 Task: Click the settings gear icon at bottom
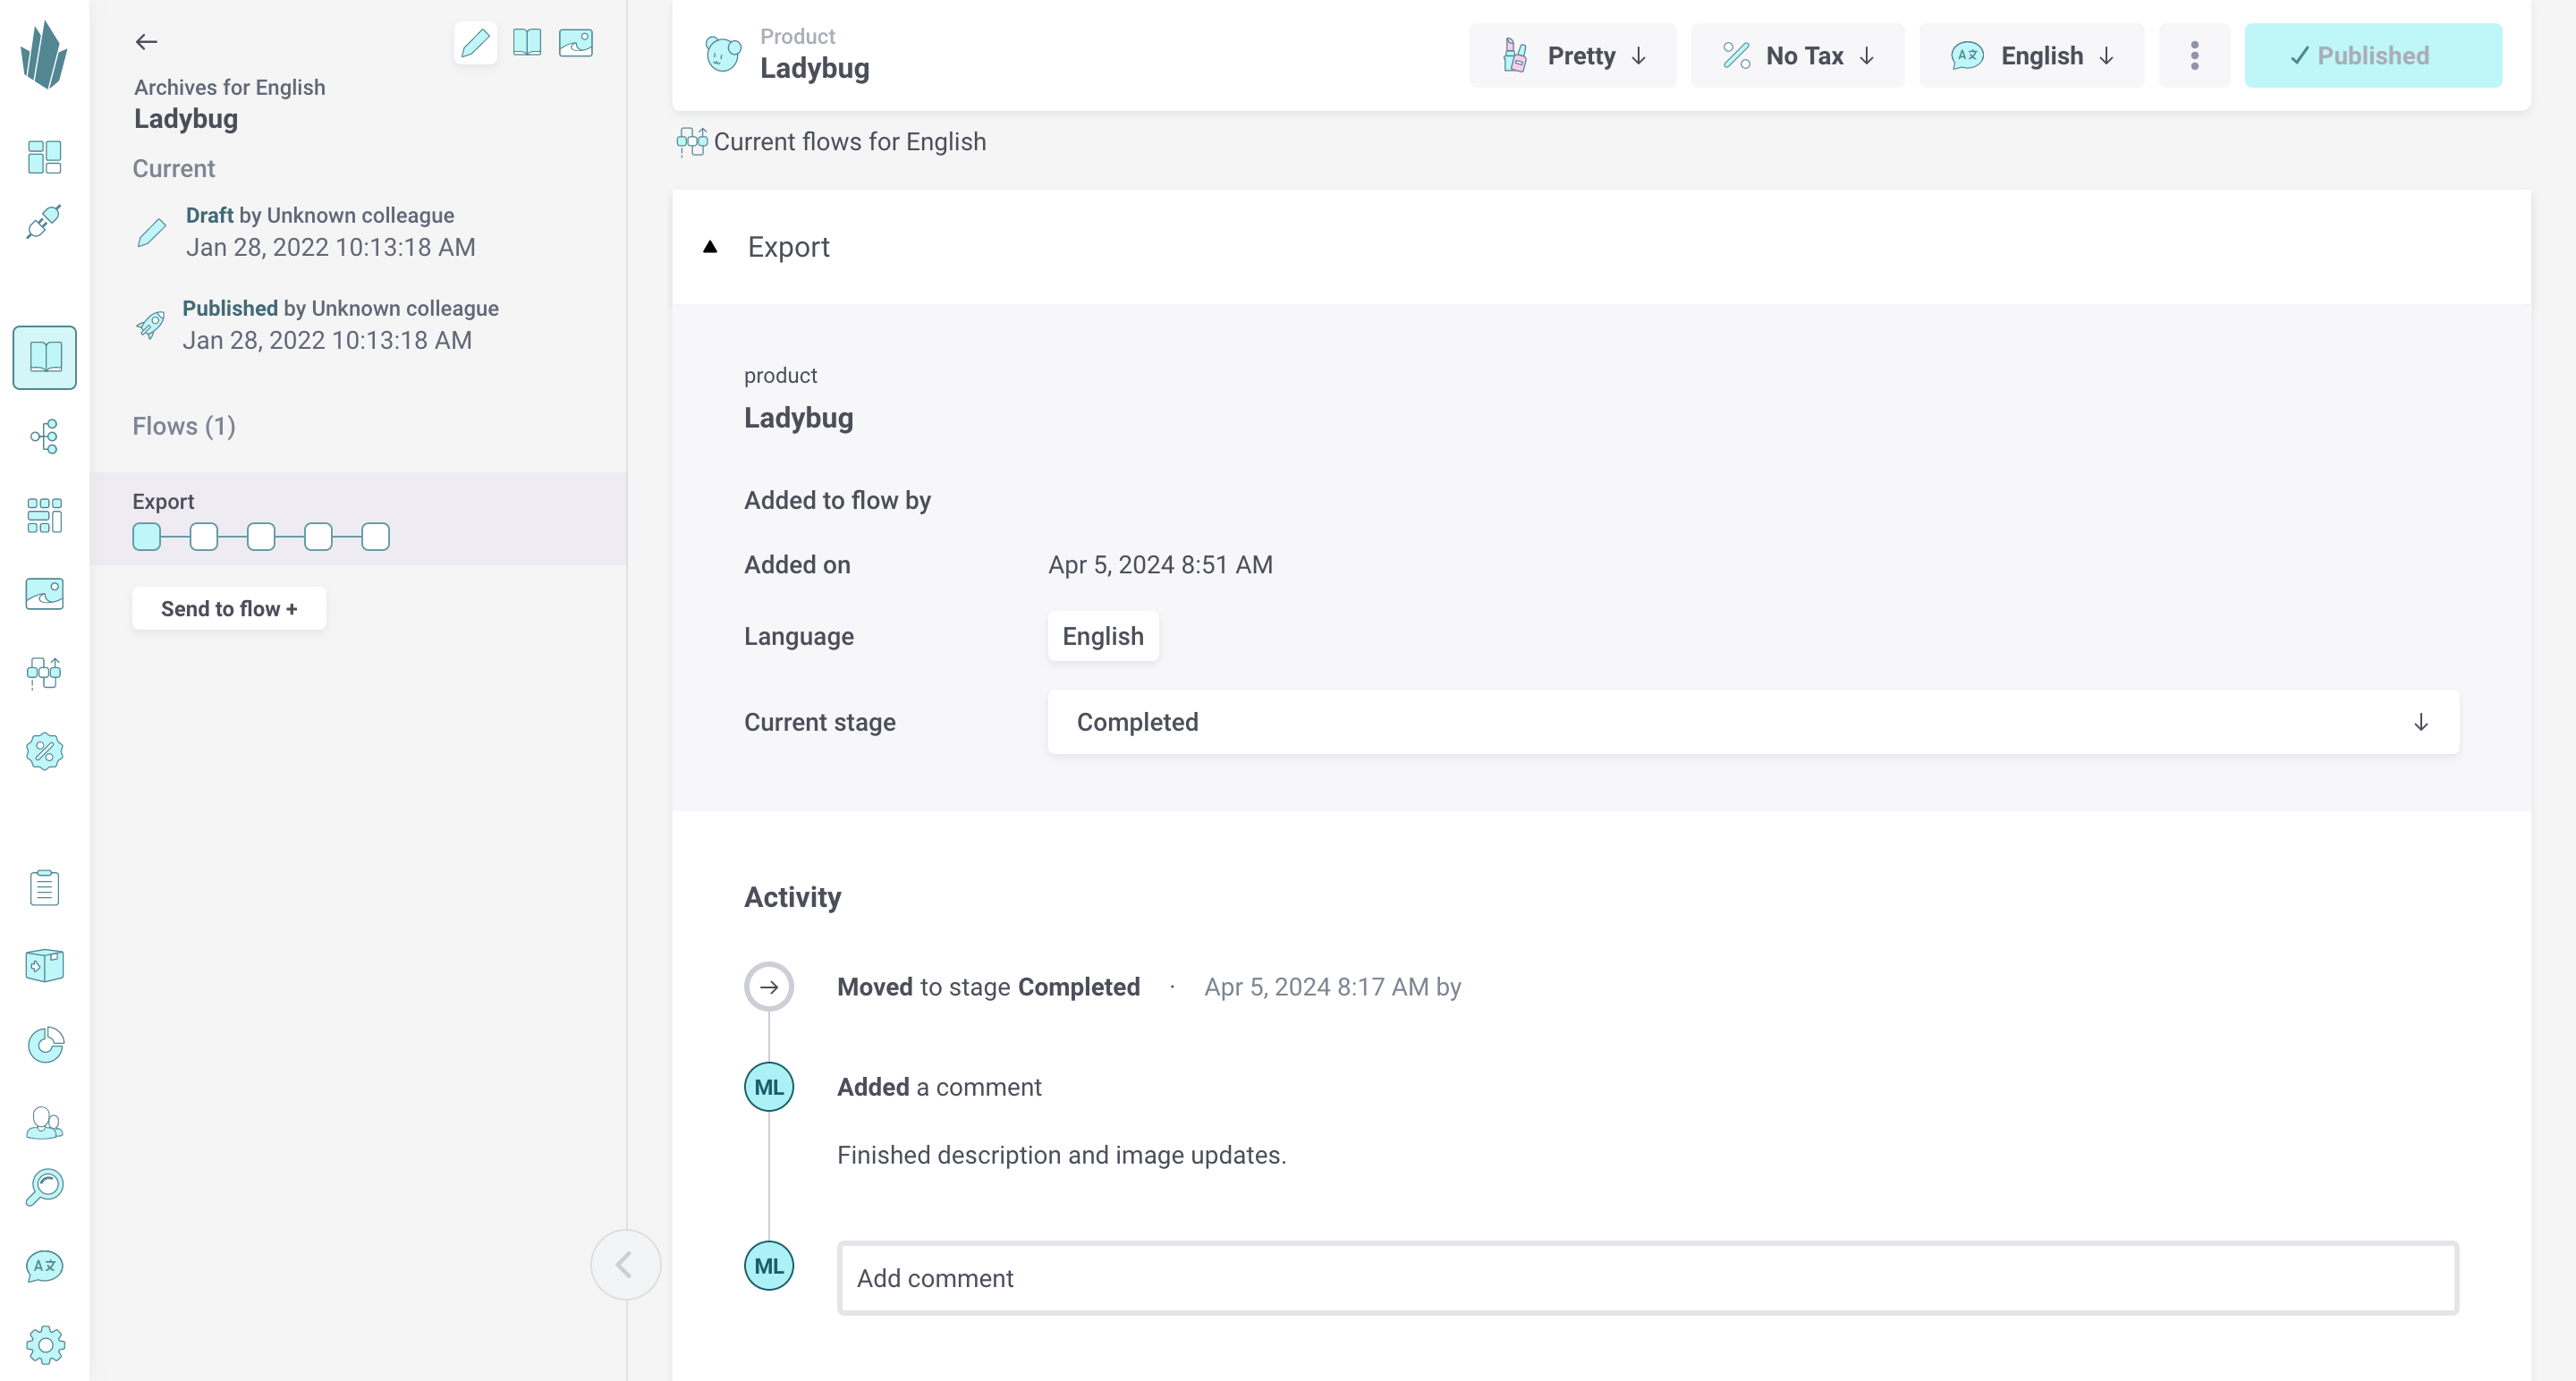(x=45, y=1345)
